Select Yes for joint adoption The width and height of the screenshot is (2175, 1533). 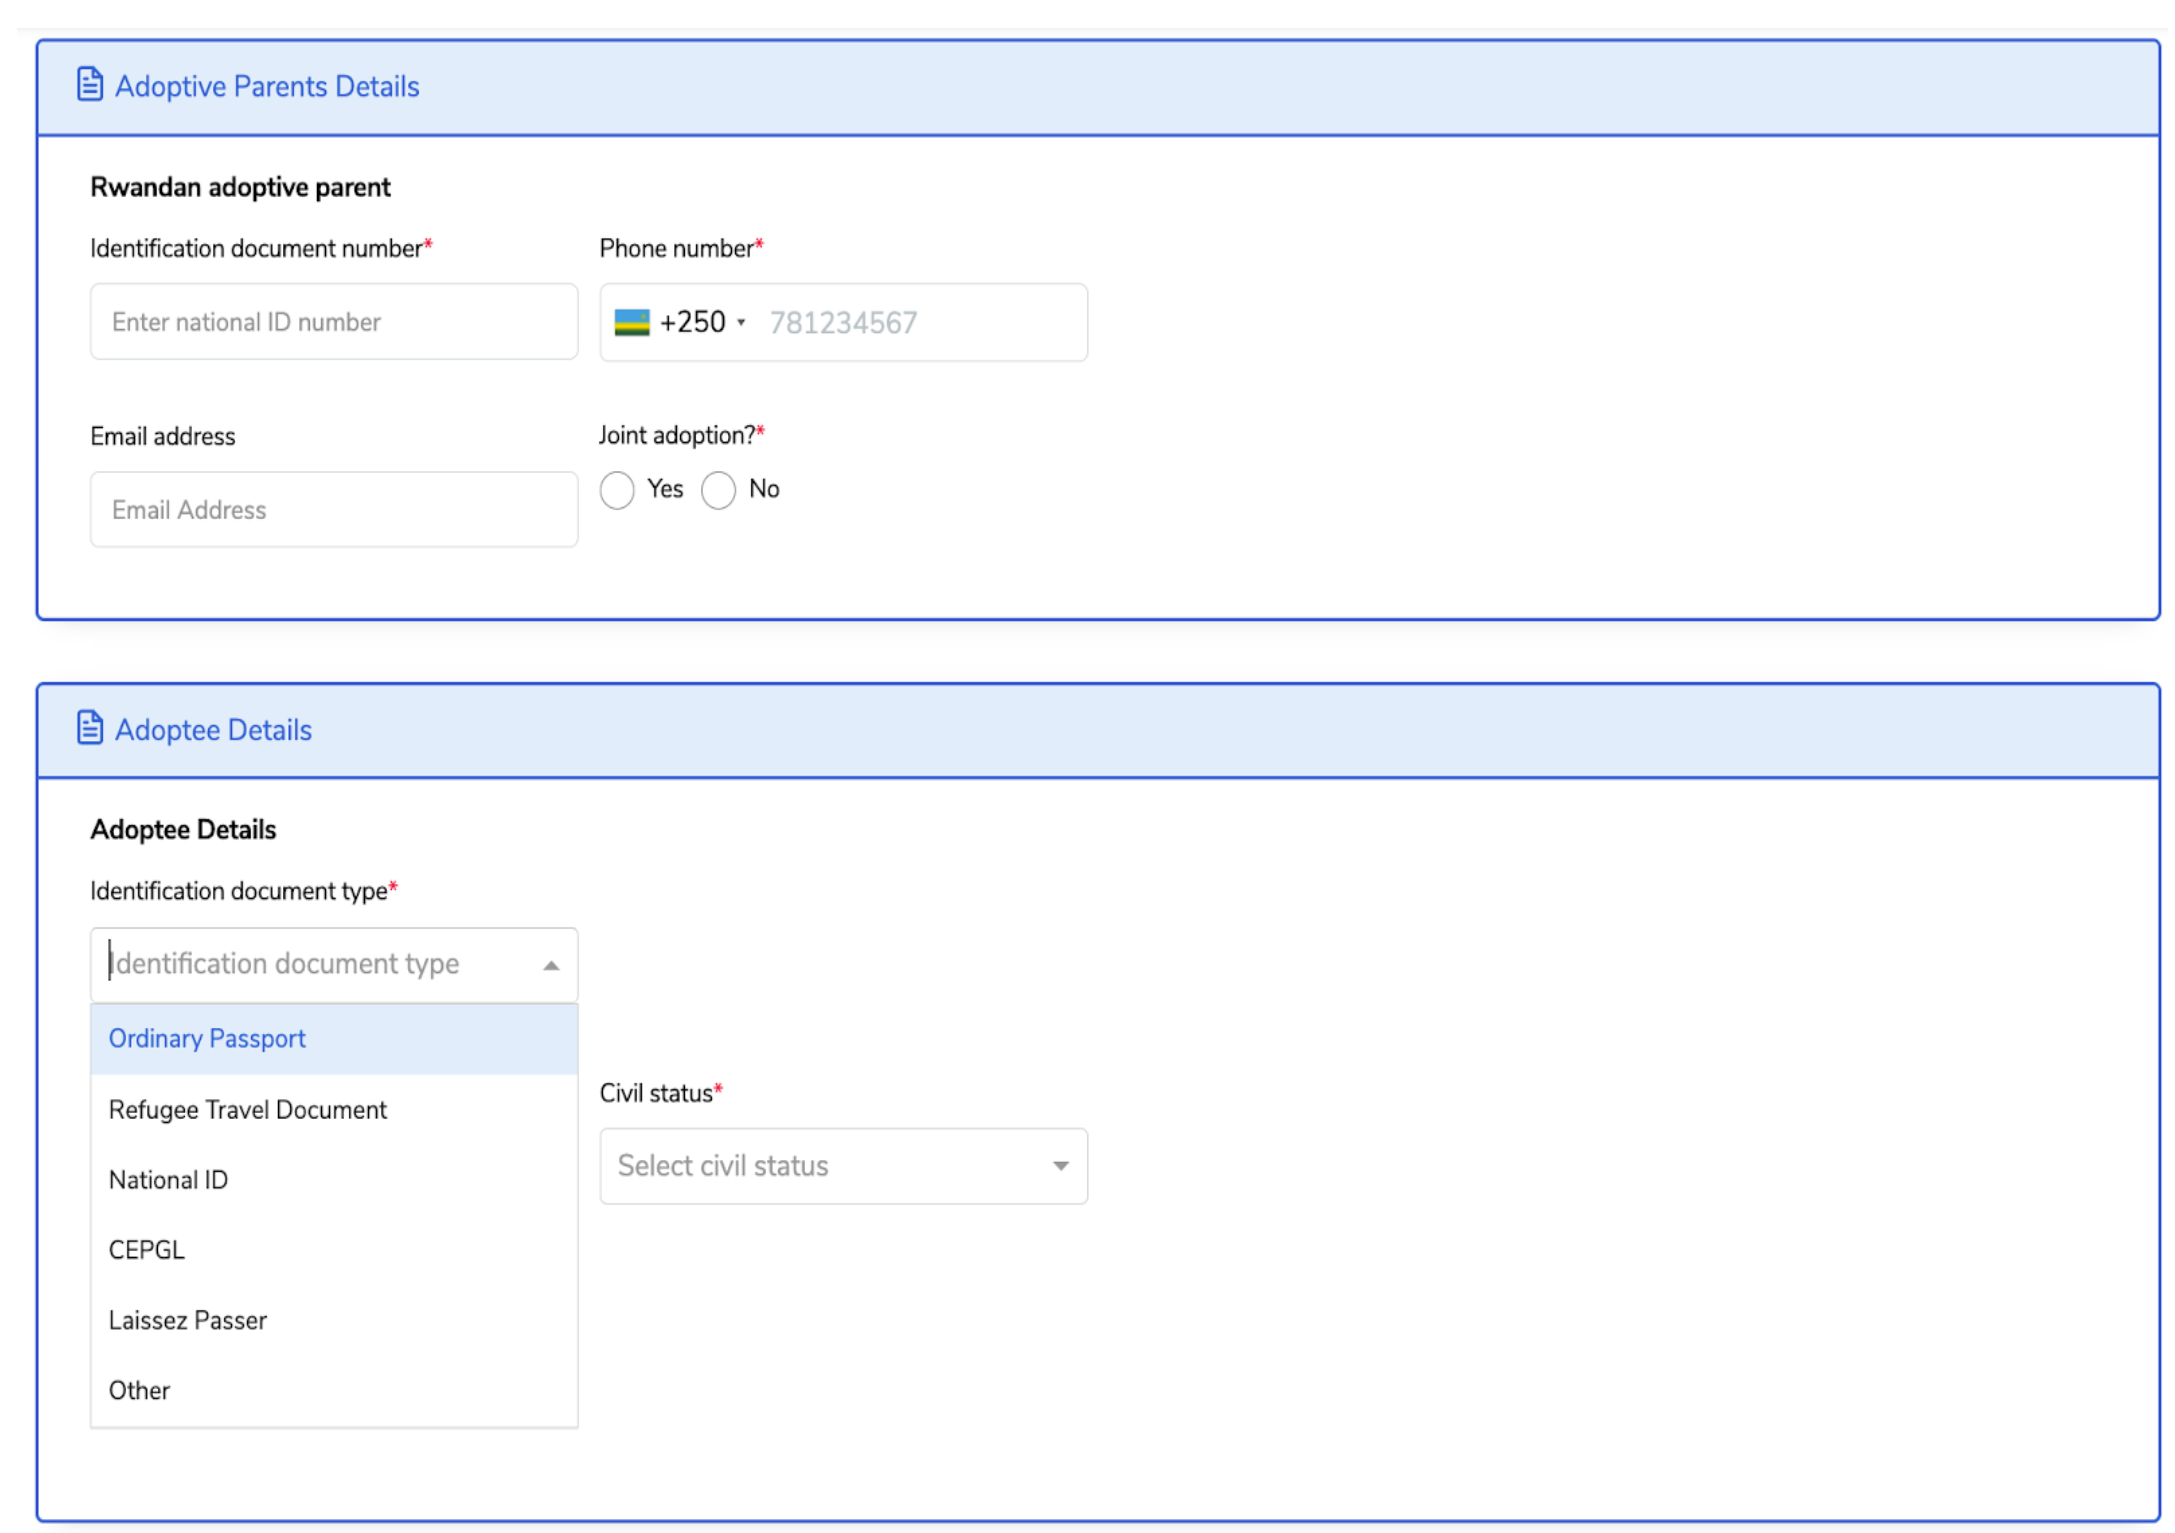tap(617, 490)
